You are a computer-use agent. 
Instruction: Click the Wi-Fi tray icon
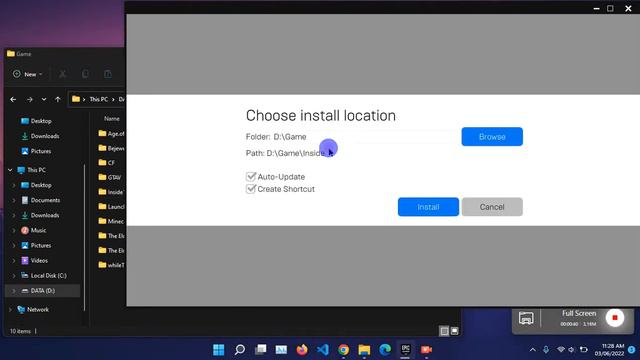coord(561,350)
